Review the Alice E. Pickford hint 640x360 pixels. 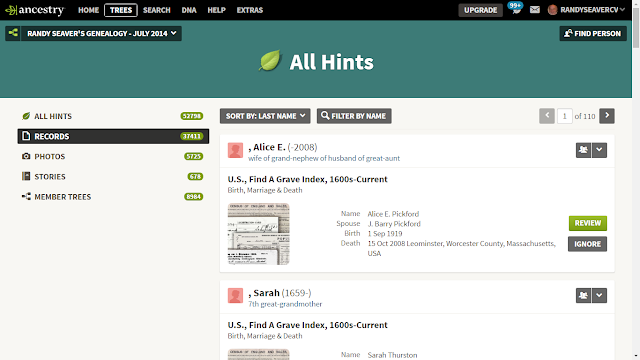588,223
